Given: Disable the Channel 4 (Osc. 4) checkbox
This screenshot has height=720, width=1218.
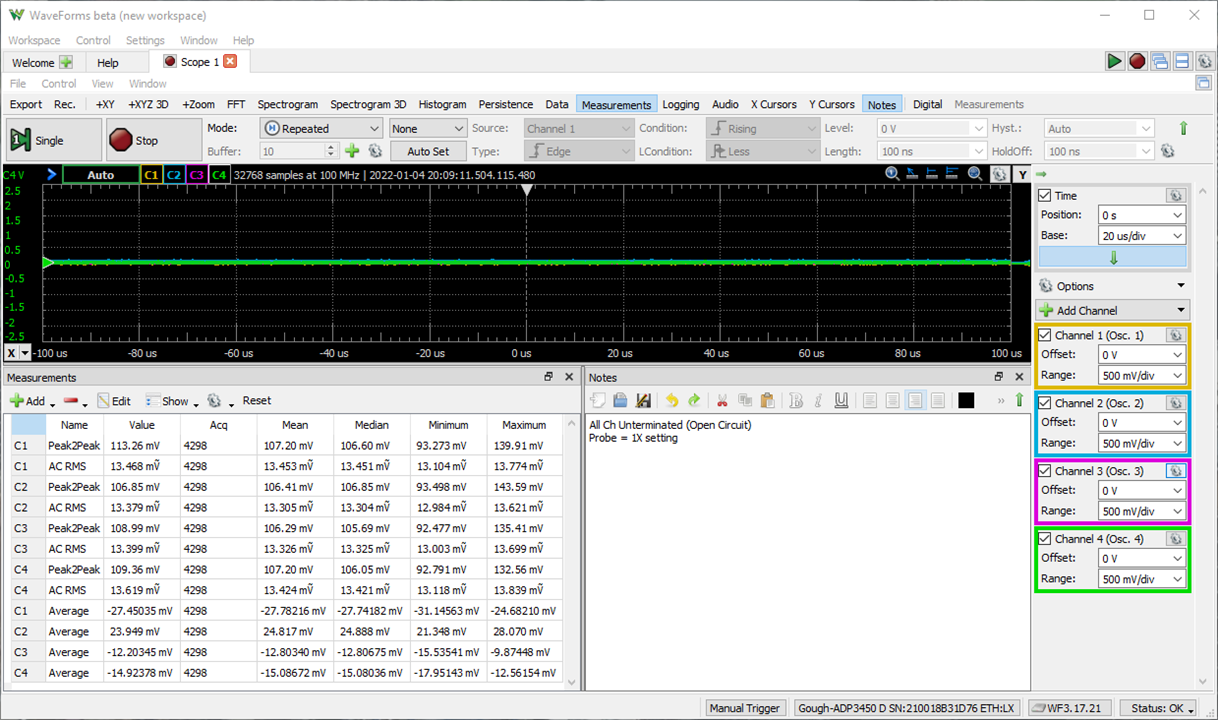Looking at the screenshot, I should 1045,539.
